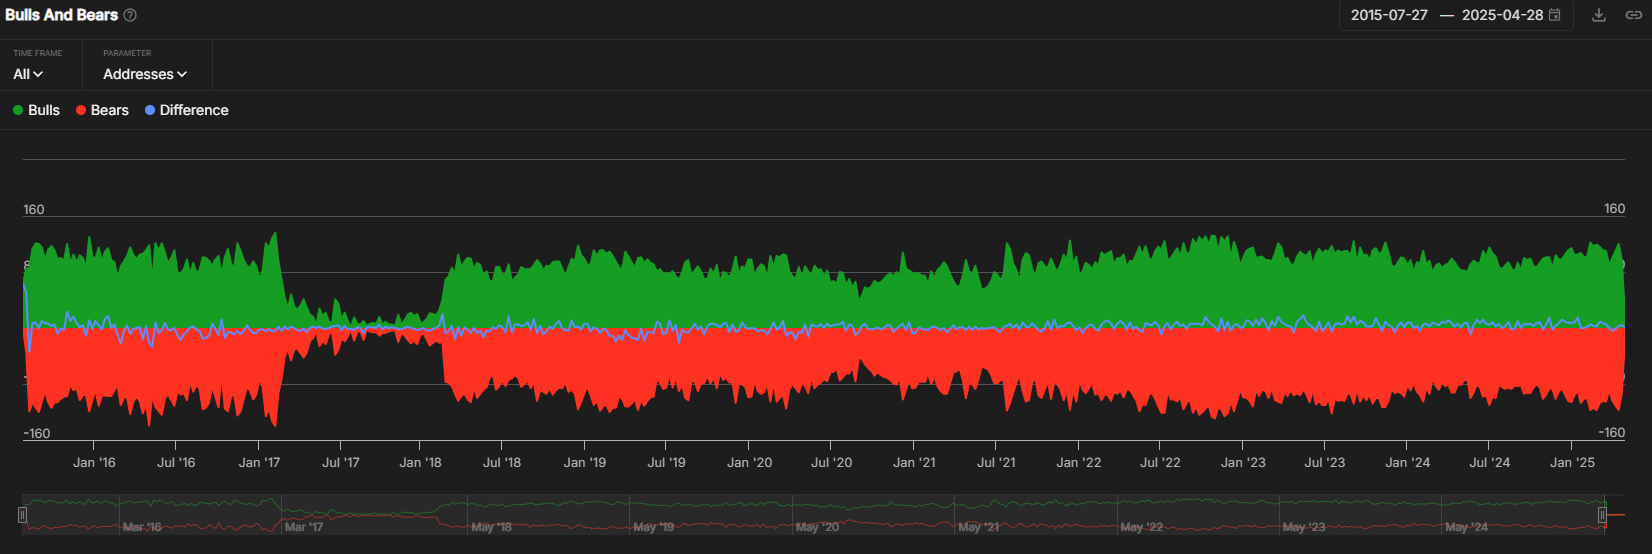Image resolution: width=1652 pixels, height=554 pixels.
Task: Toggle the Bulls series legend
Action: (36, 110)
